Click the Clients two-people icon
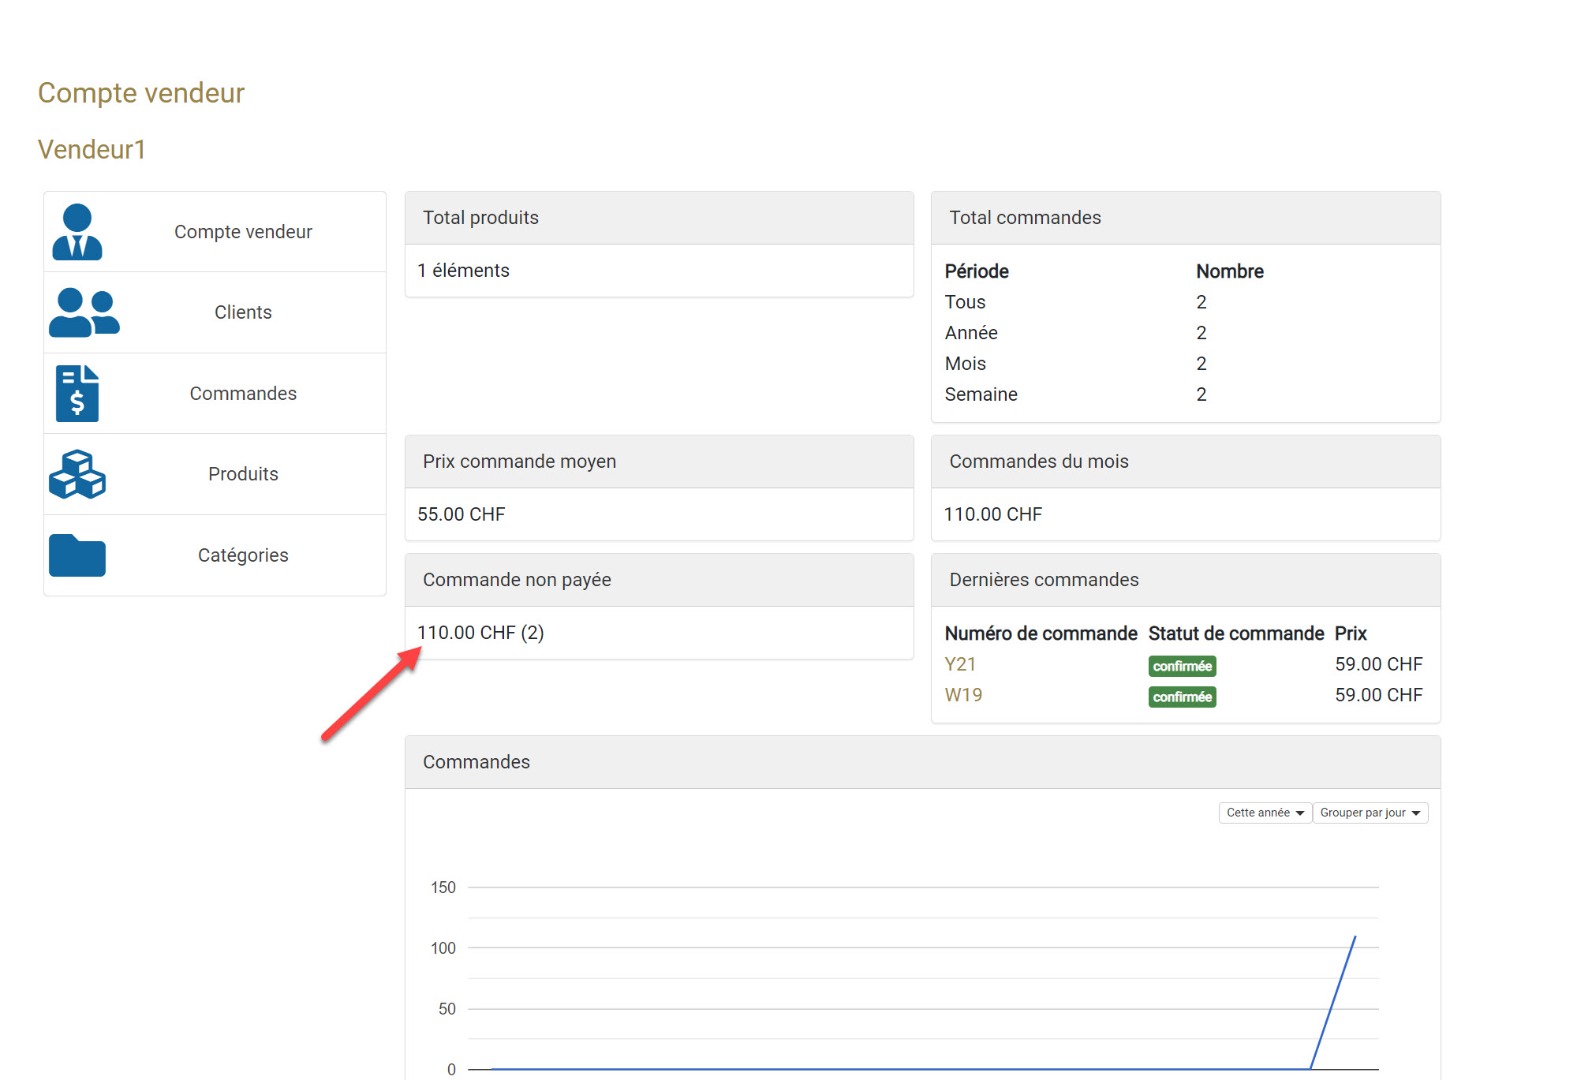 pos(84,313)
